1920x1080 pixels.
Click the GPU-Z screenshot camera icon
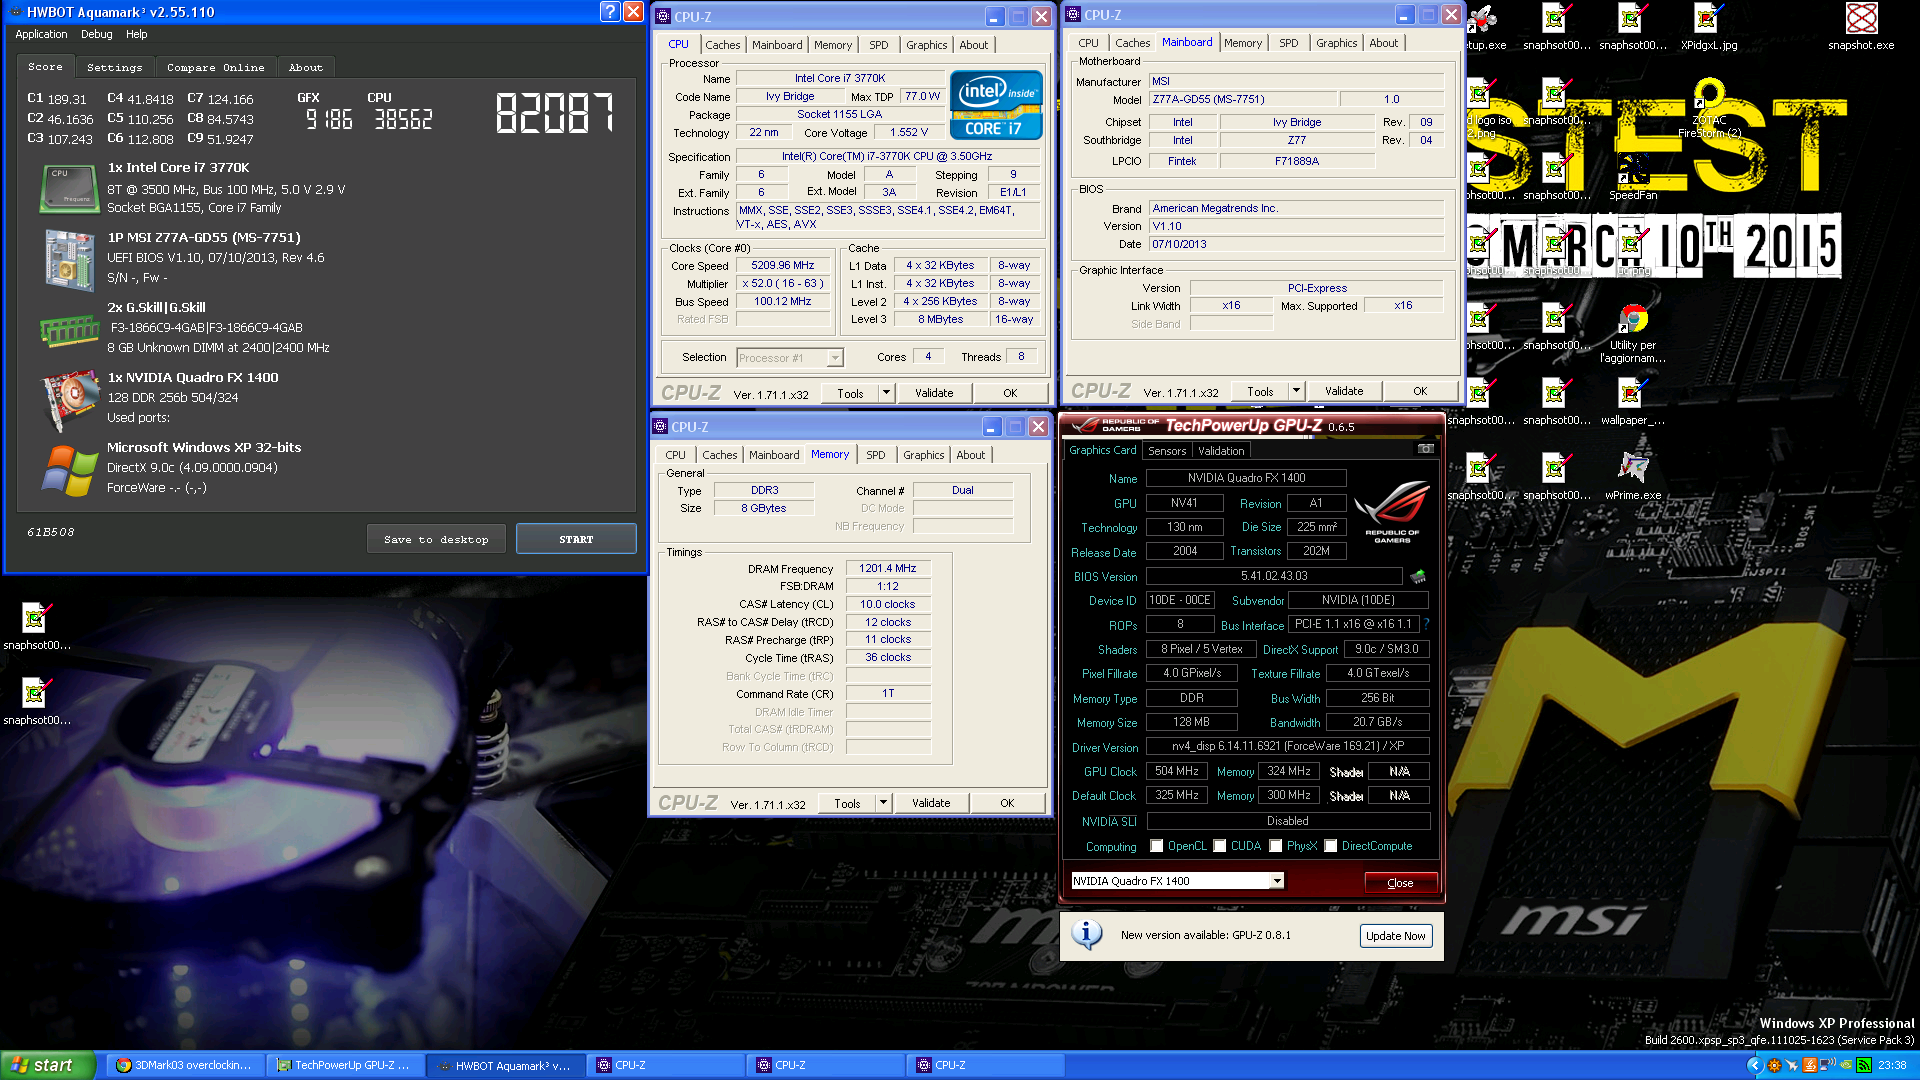coord(1426,449)
